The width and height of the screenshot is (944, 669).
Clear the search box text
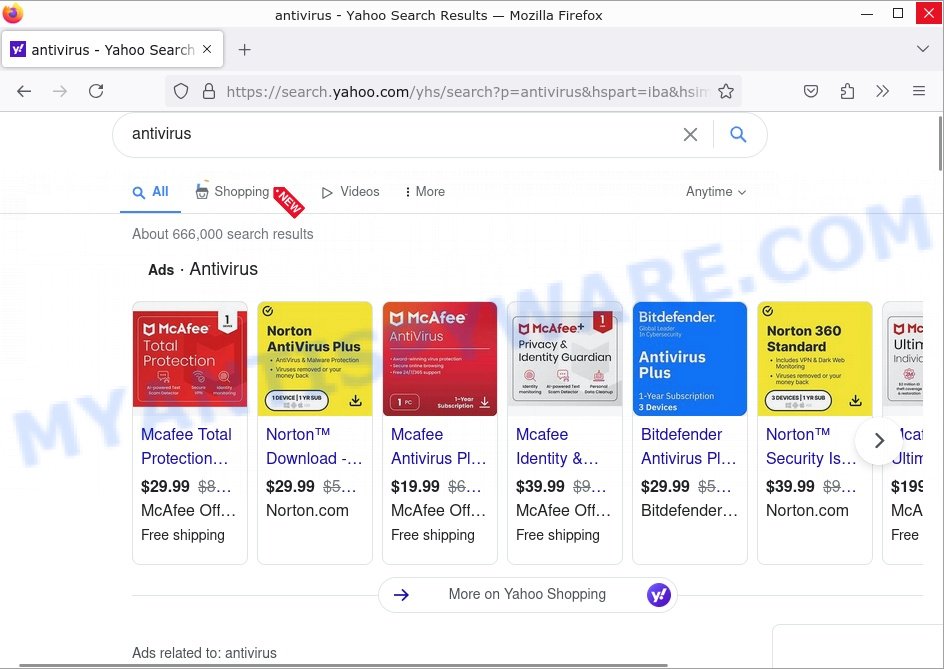(x=691, y=134)
